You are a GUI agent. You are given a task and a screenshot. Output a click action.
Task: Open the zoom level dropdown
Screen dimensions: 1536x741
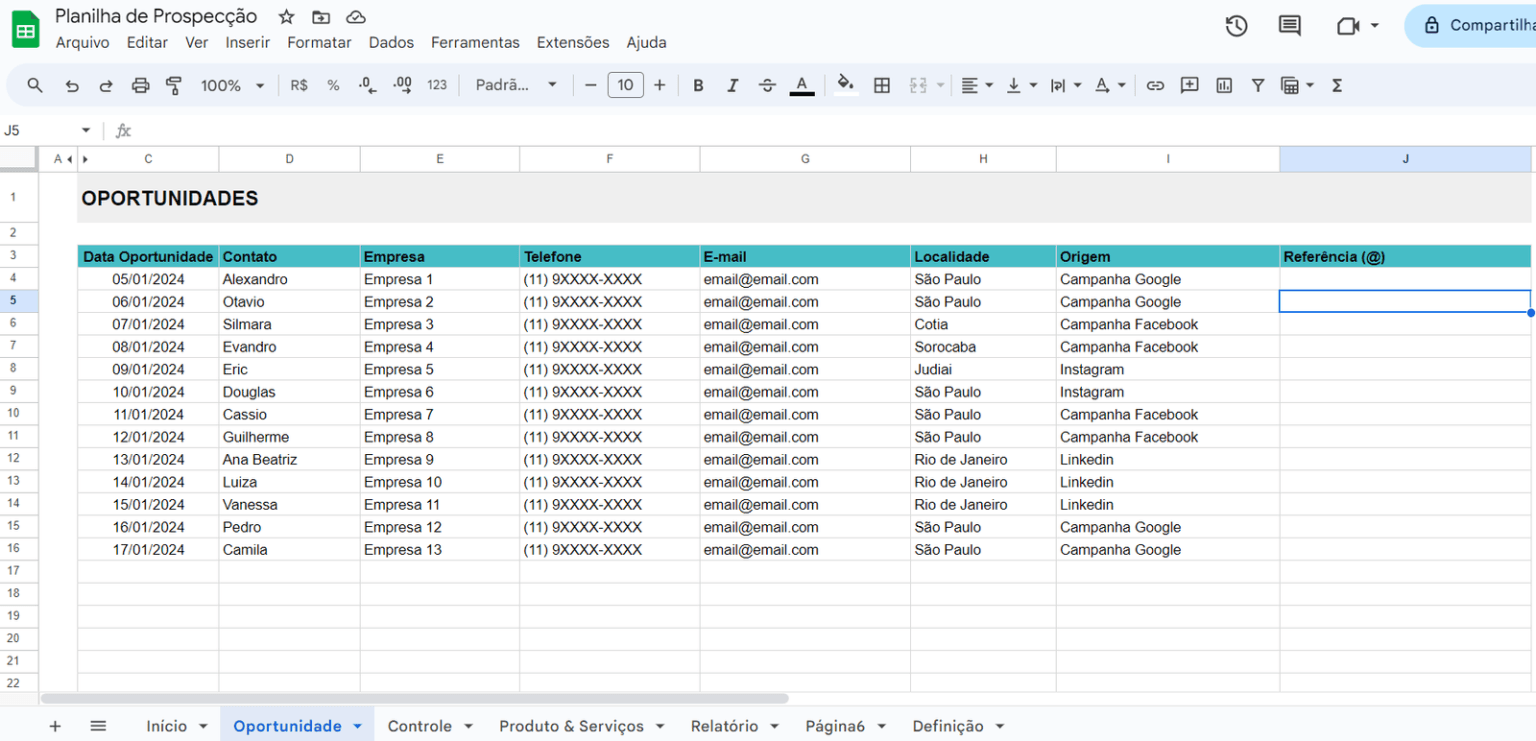point(231,85)
